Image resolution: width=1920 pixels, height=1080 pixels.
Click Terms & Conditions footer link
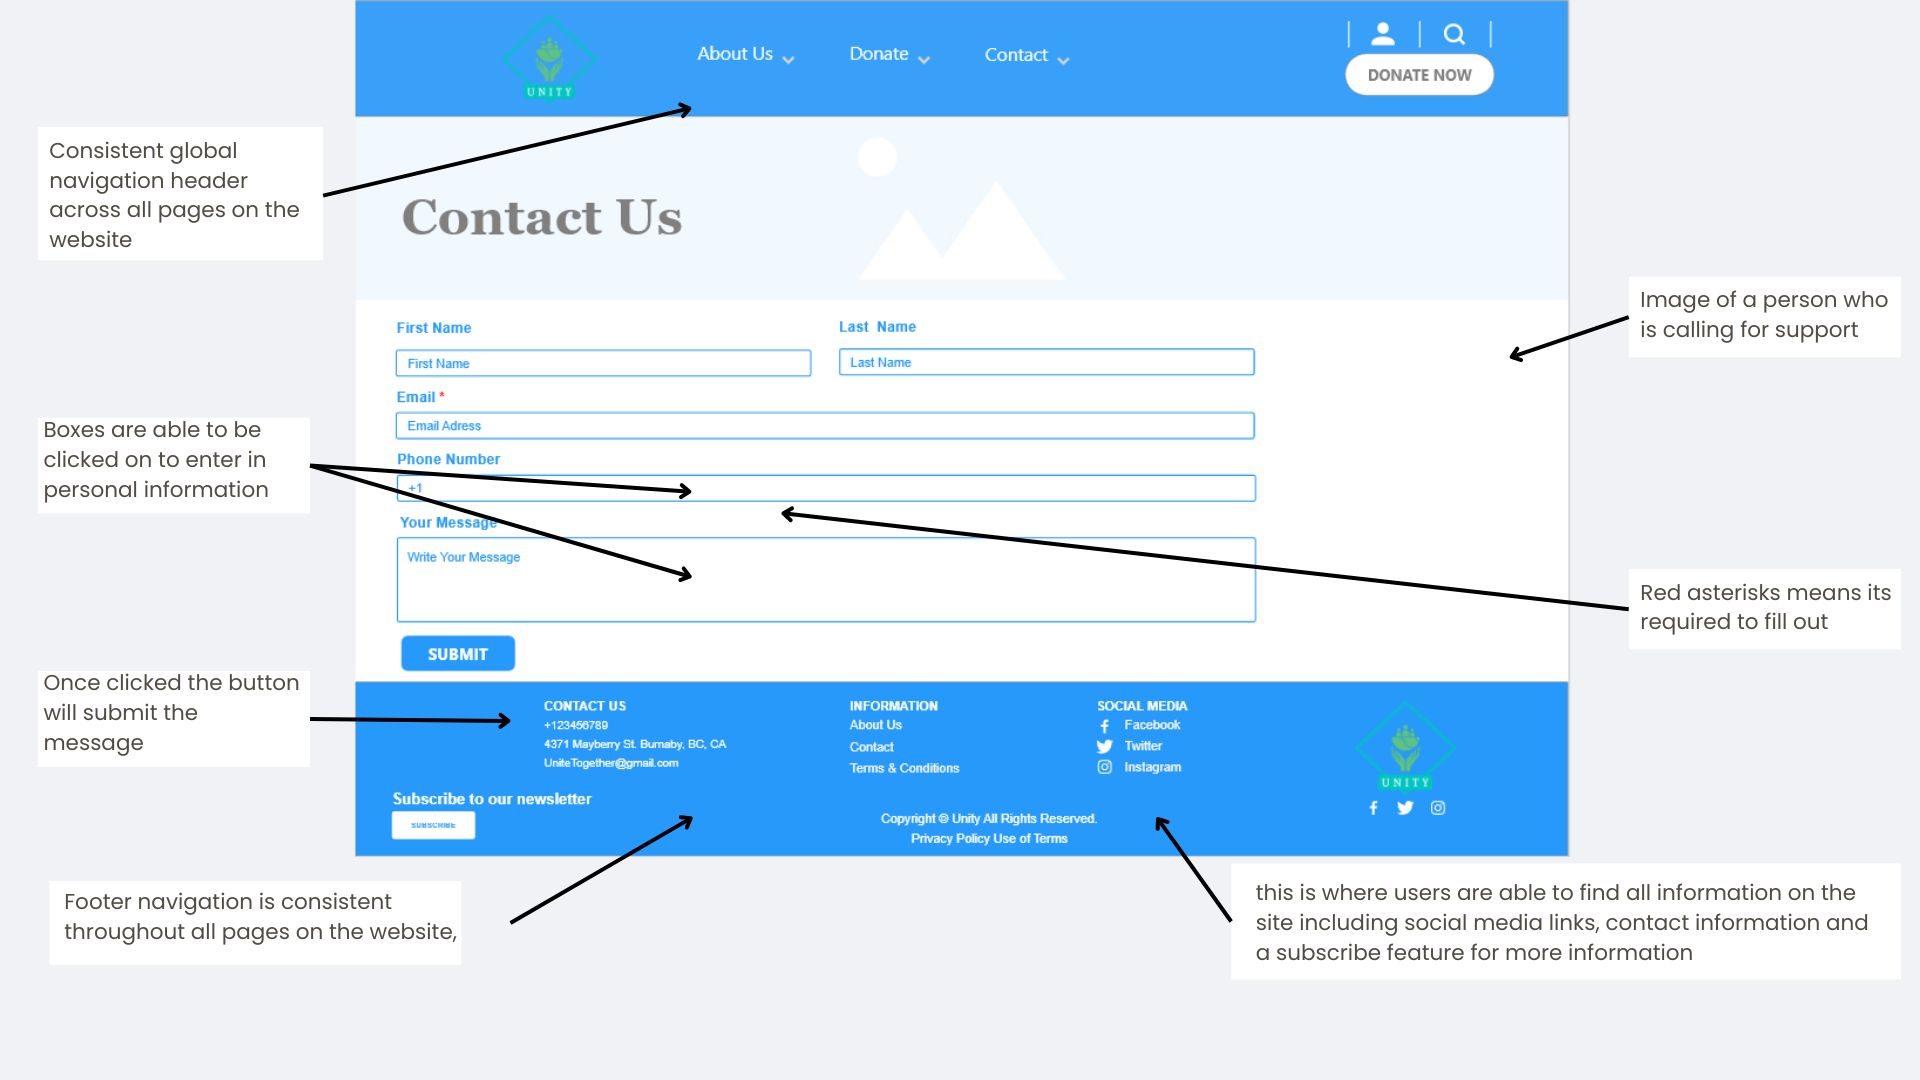905,769
